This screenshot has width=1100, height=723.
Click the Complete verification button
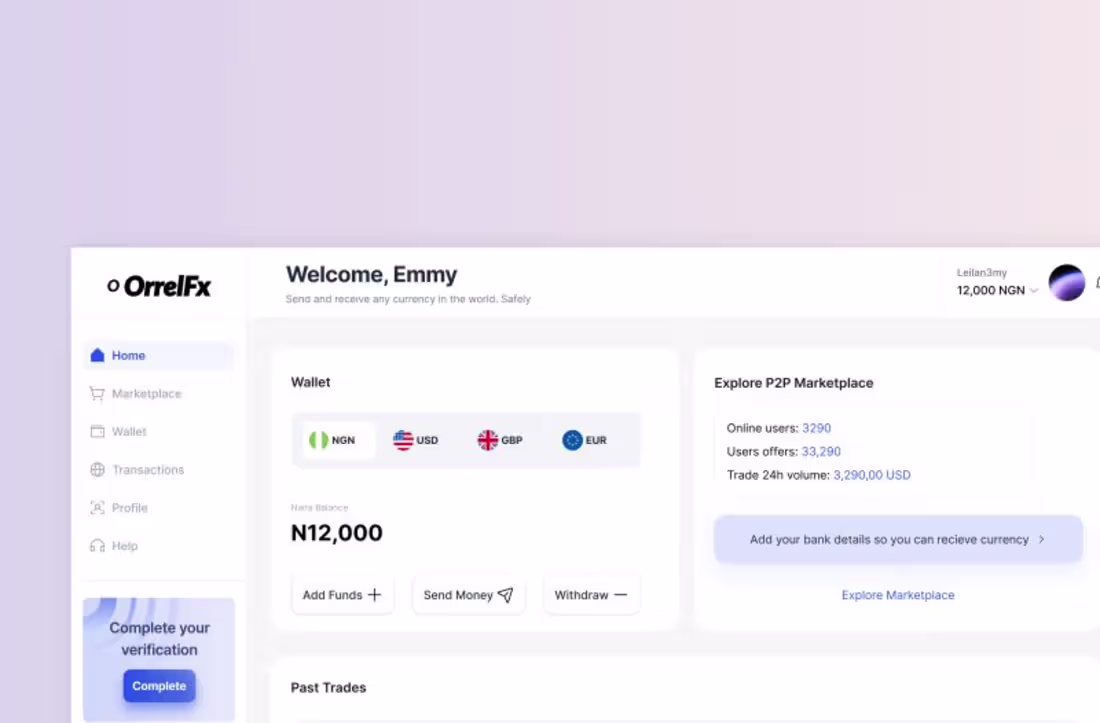pyautogui.click(x=159, y=686)
